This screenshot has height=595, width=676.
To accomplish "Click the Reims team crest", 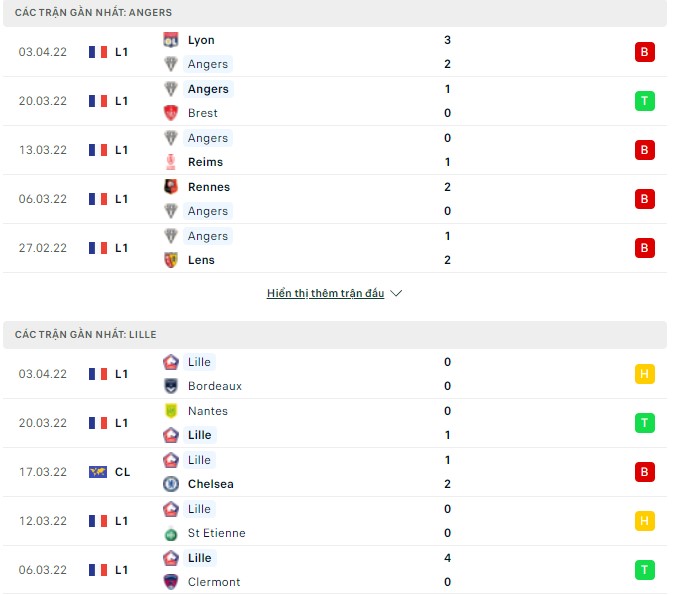I will 170,162.
